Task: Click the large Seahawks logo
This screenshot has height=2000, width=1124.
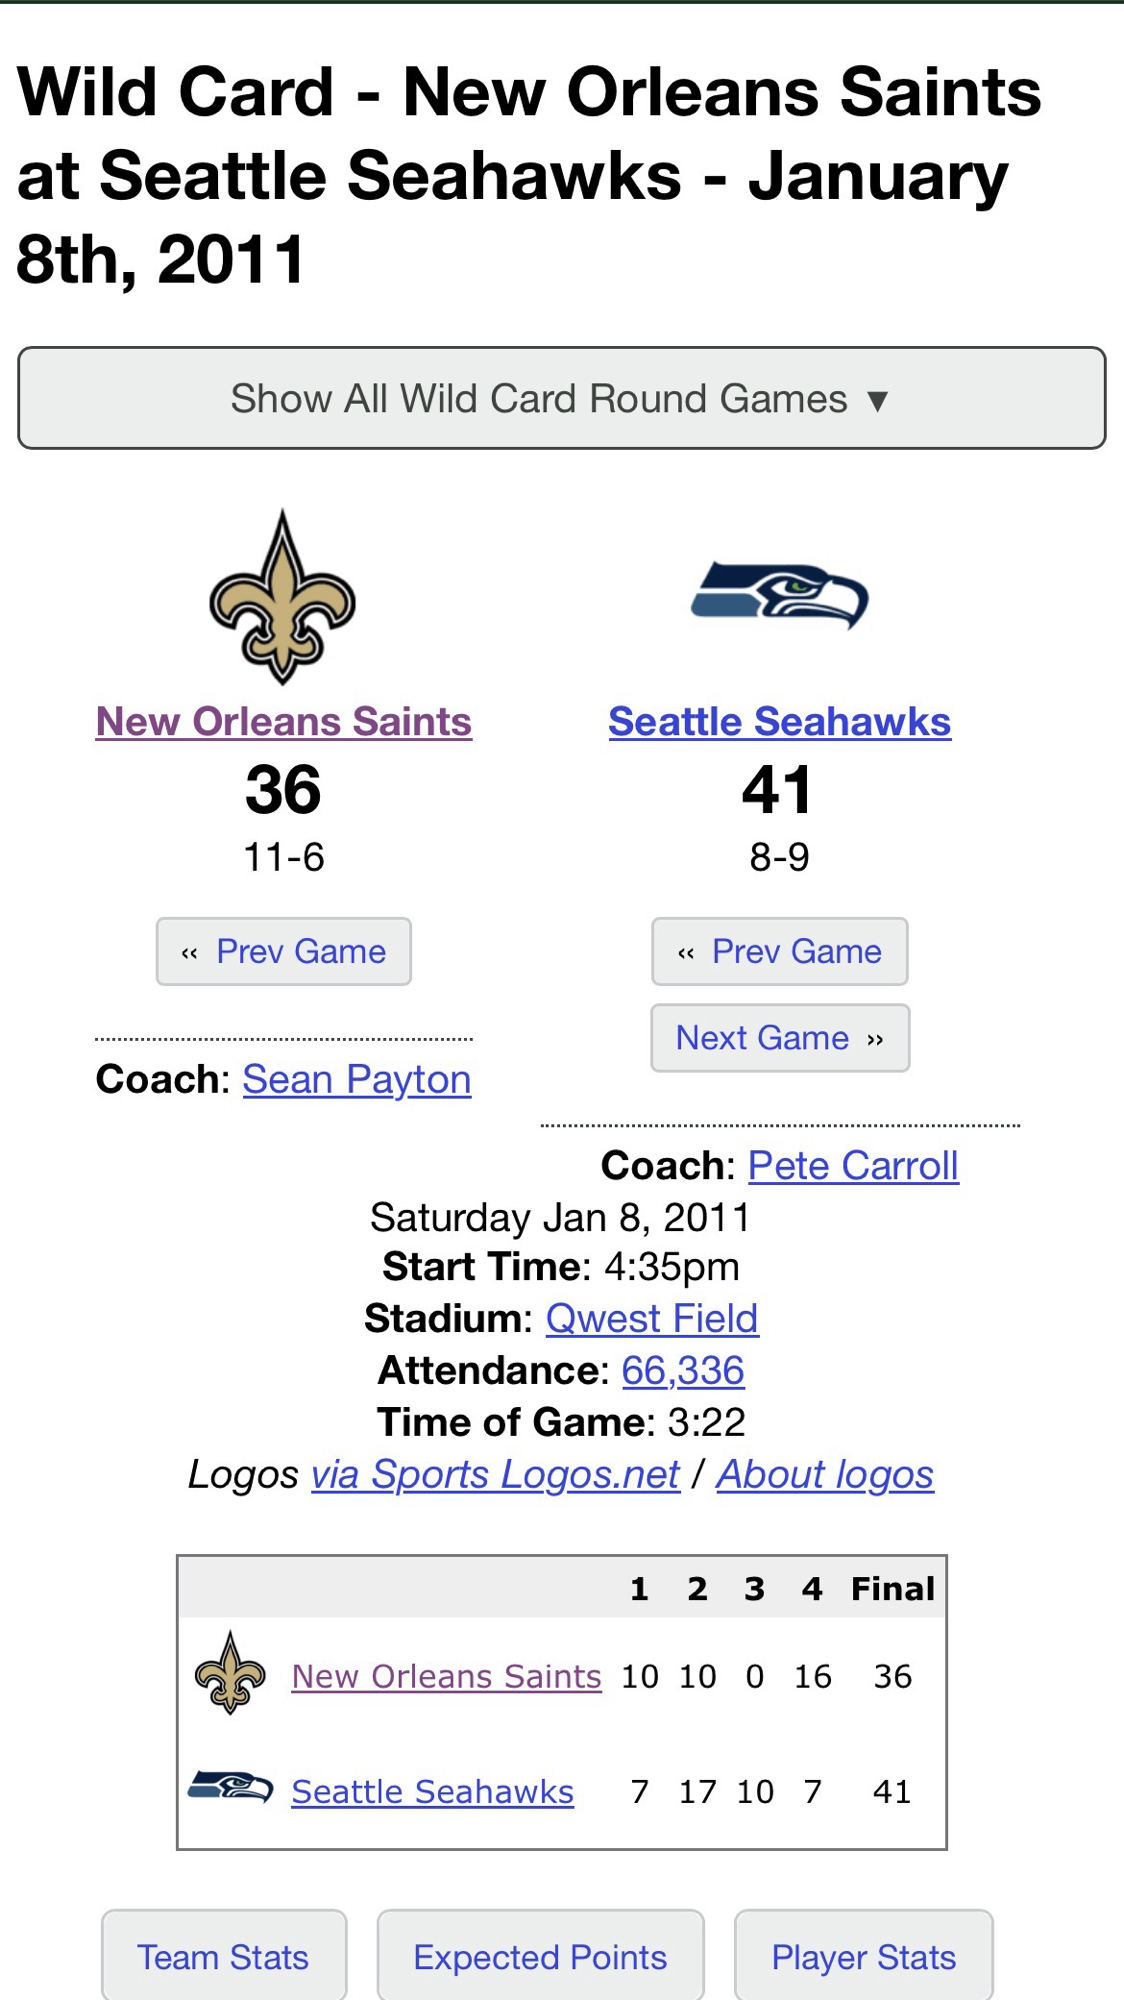Action: coord(780,596)
